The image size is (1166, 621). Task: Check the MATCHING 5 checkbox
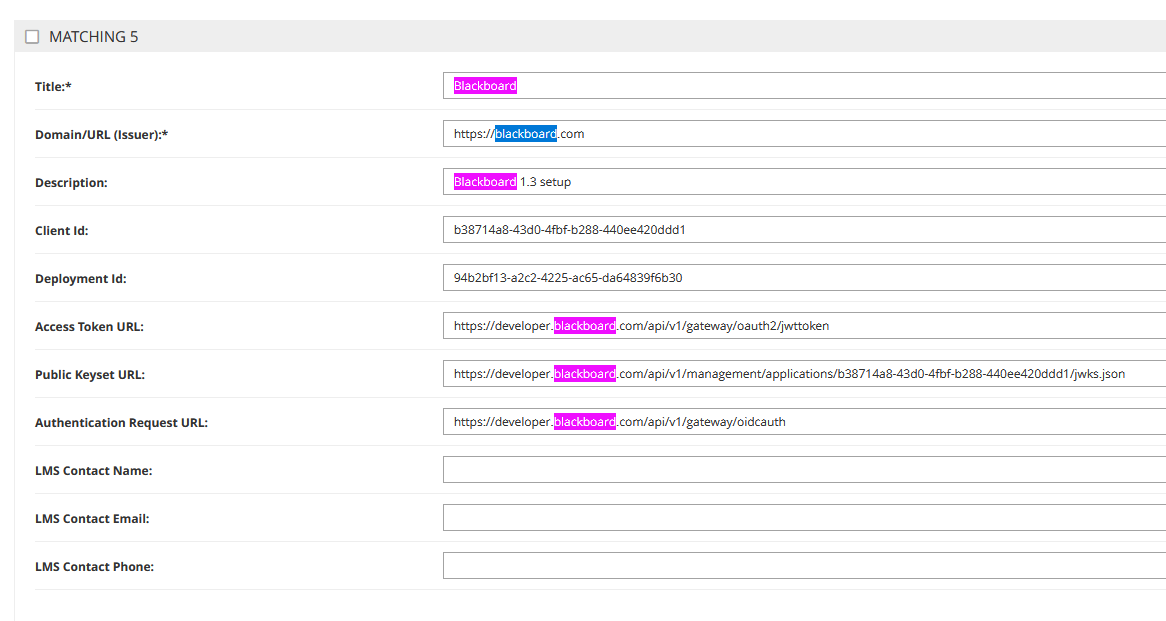(32, 36)
